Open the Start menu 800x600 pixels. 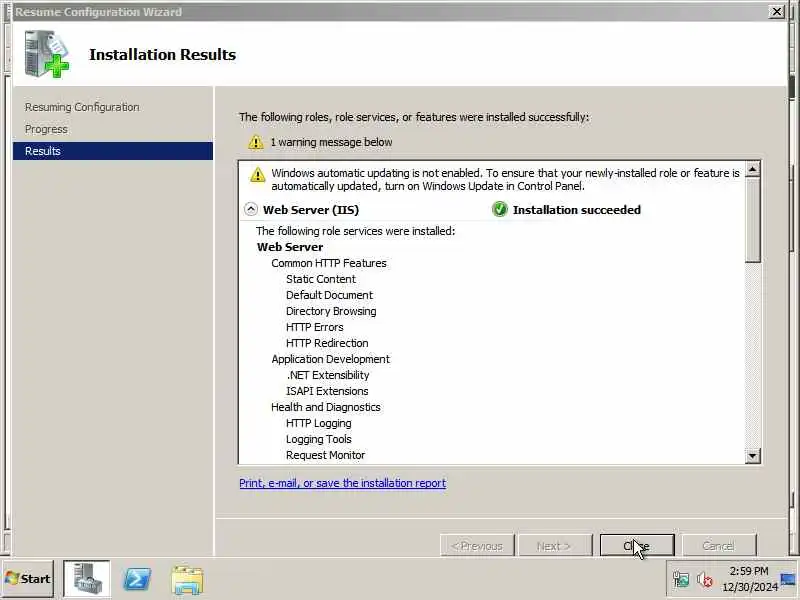click(x=28, y=579)
